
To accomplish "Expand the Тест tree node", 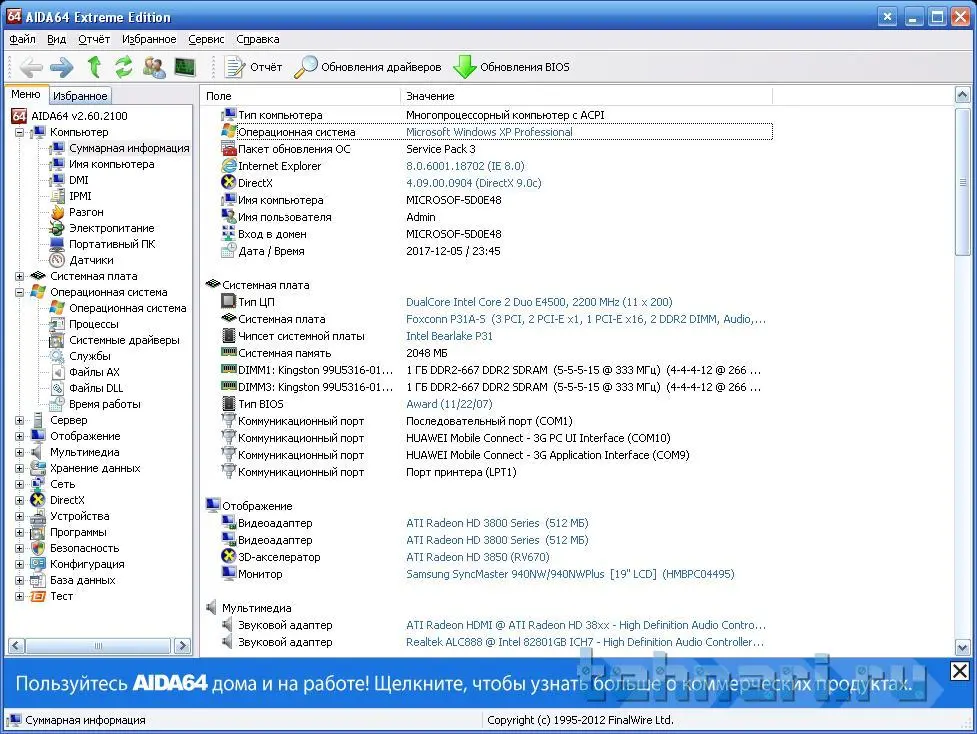I will tap(19, 596).
